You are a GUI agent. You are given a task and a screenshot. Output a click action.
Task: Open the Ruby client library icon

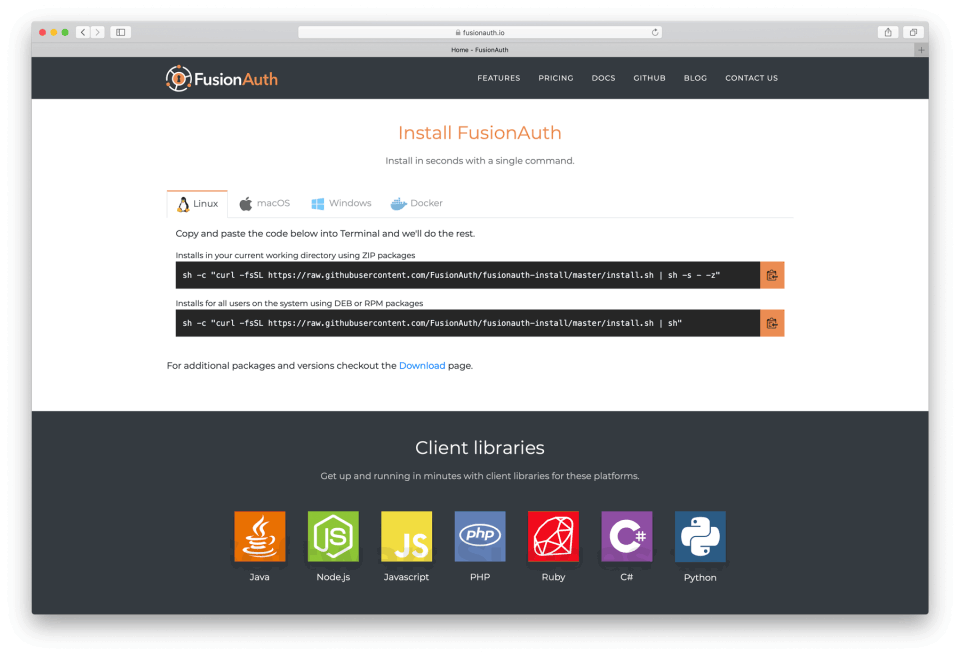pos(553,536)
